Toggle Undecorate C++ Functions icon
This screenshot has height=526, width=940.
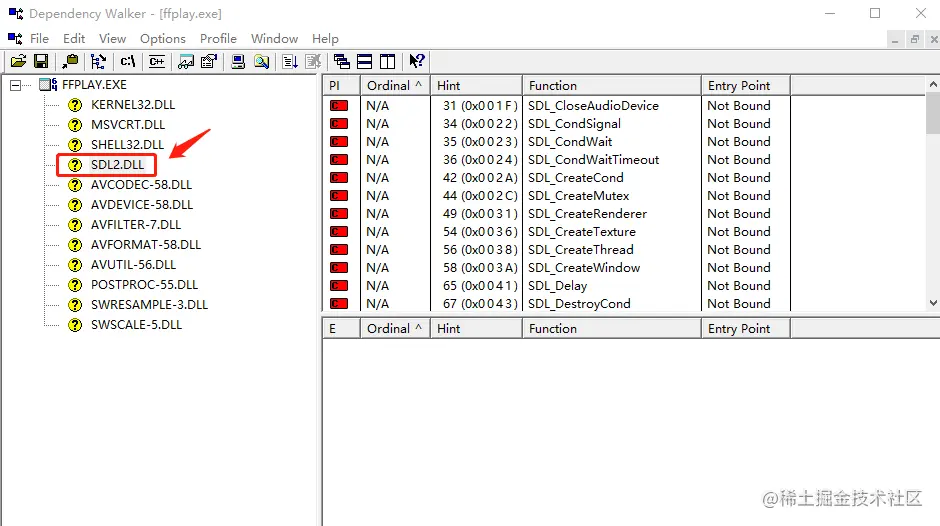(157, 61)
